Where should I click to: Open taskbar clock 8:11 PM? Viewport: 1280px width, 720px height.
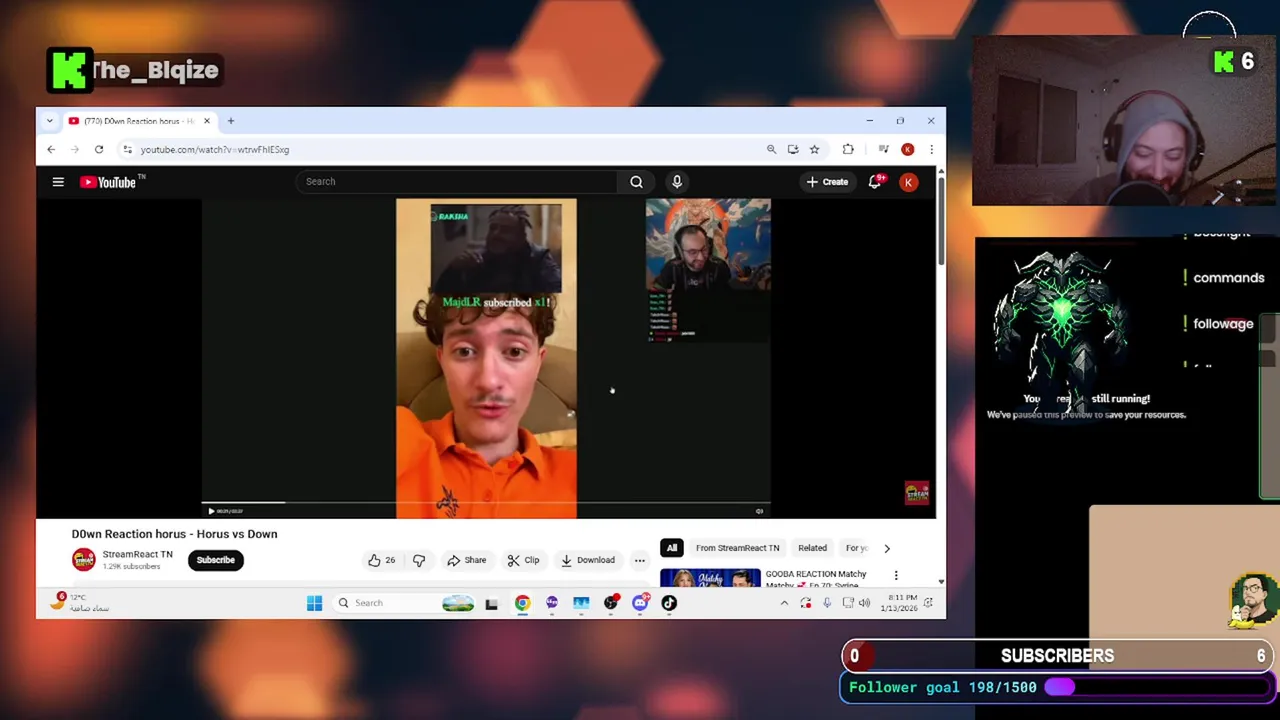tap(900, 603)
